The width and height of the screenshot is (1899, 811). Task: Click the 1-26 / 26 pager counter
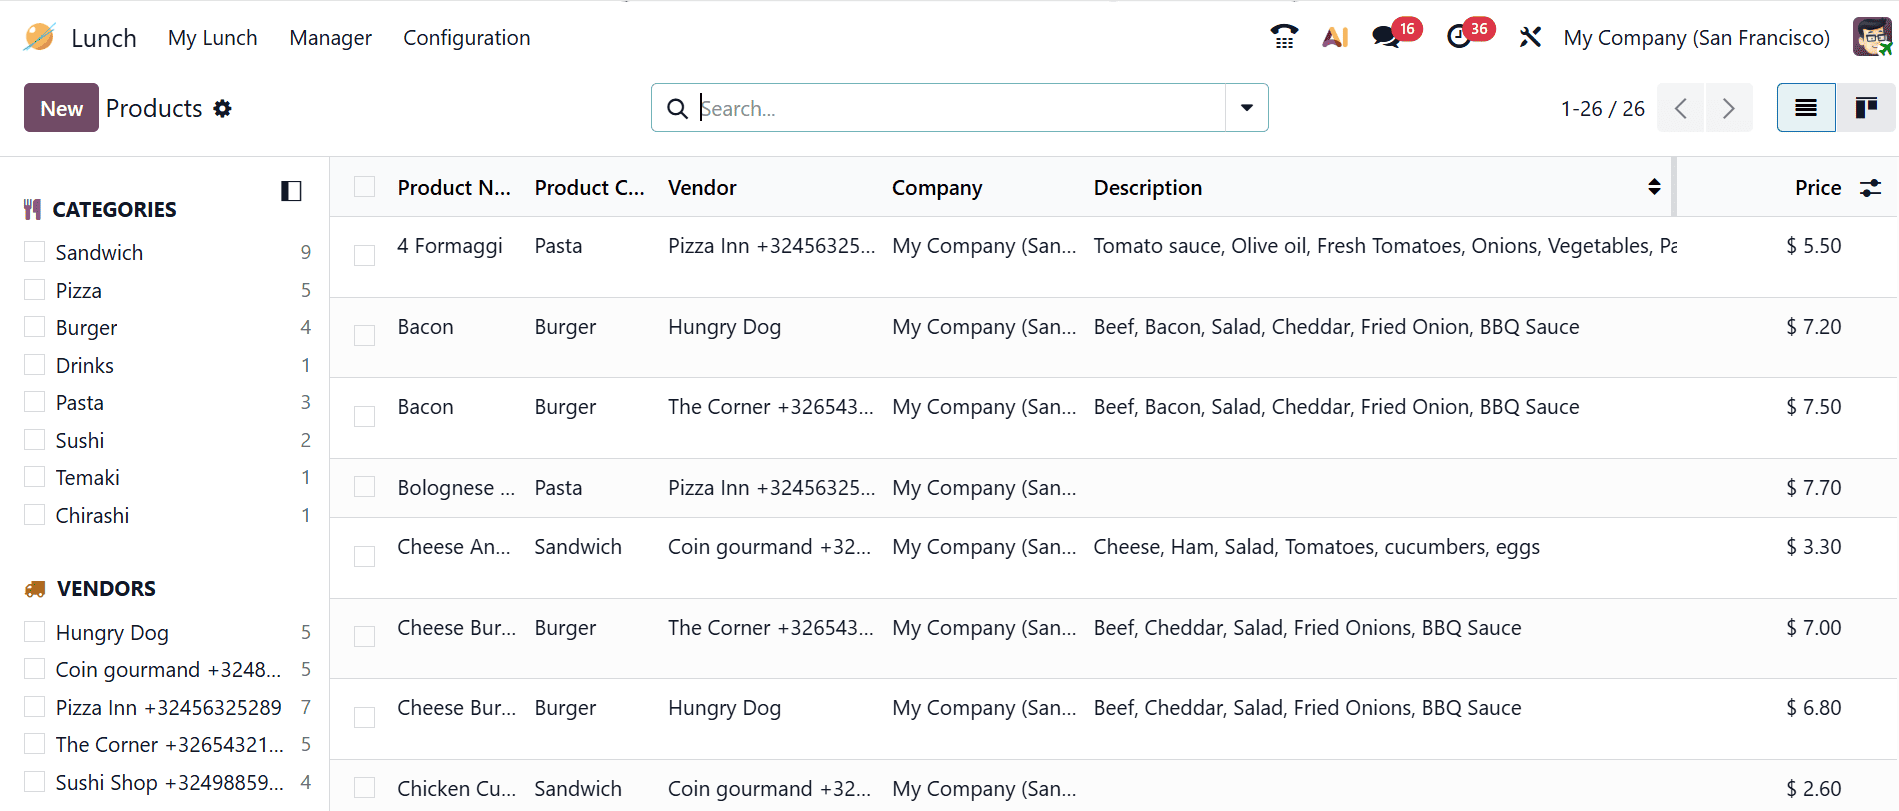tap(1602, 108)
